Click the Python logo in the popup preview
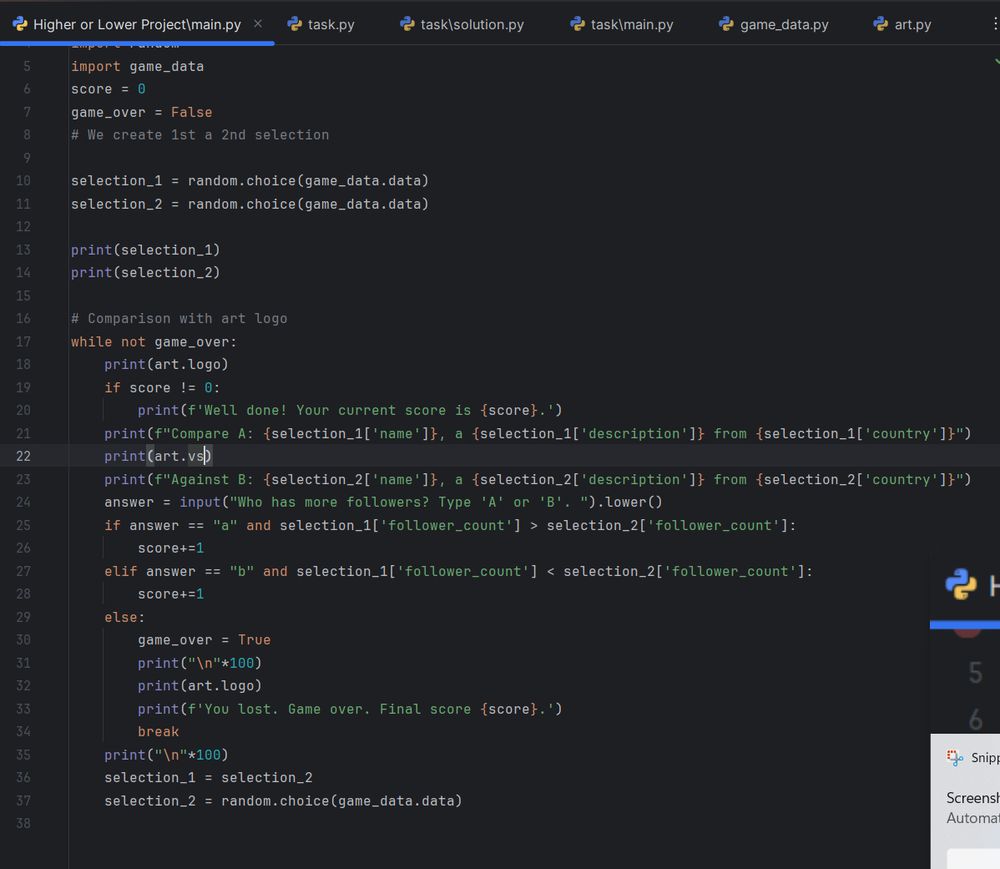The height and width of the screenshot is (869, 1000). (960, 584)
